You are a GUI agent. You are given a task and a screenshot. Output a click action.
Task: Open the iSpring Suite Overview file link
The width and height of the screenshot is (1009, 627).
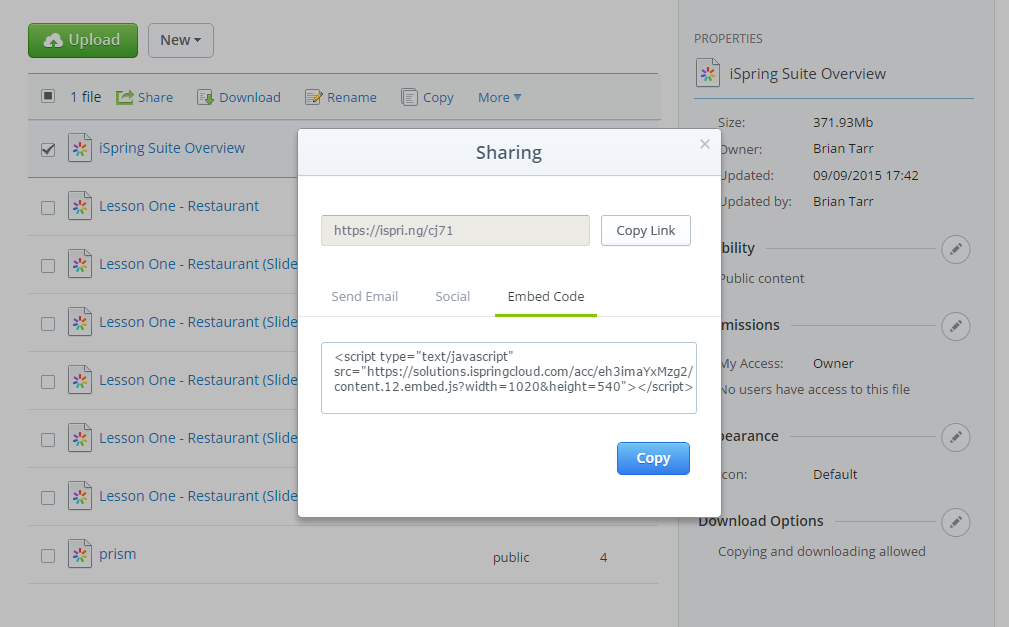click(x=172, y=148)
